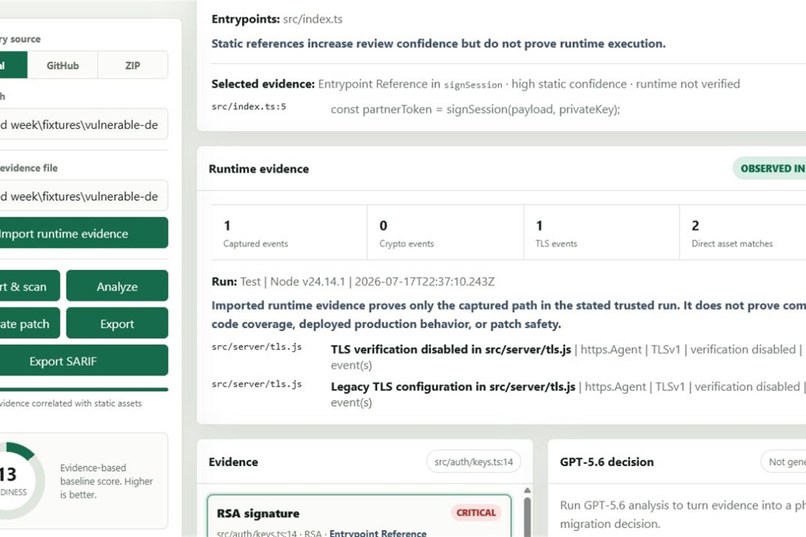Switch repository source to GitHub

(x=63, y=65)
